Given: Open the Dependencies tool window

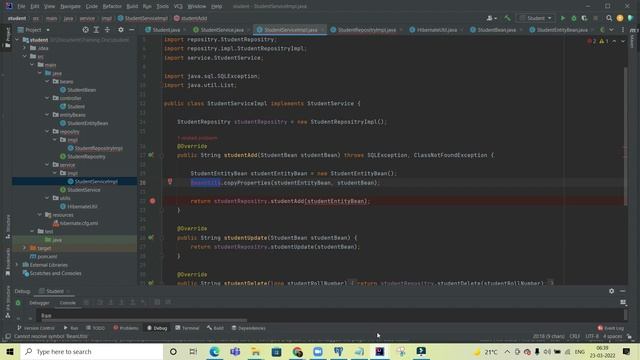Looking at the screenshot, I should pyautogui.click(x=249, y=328).
